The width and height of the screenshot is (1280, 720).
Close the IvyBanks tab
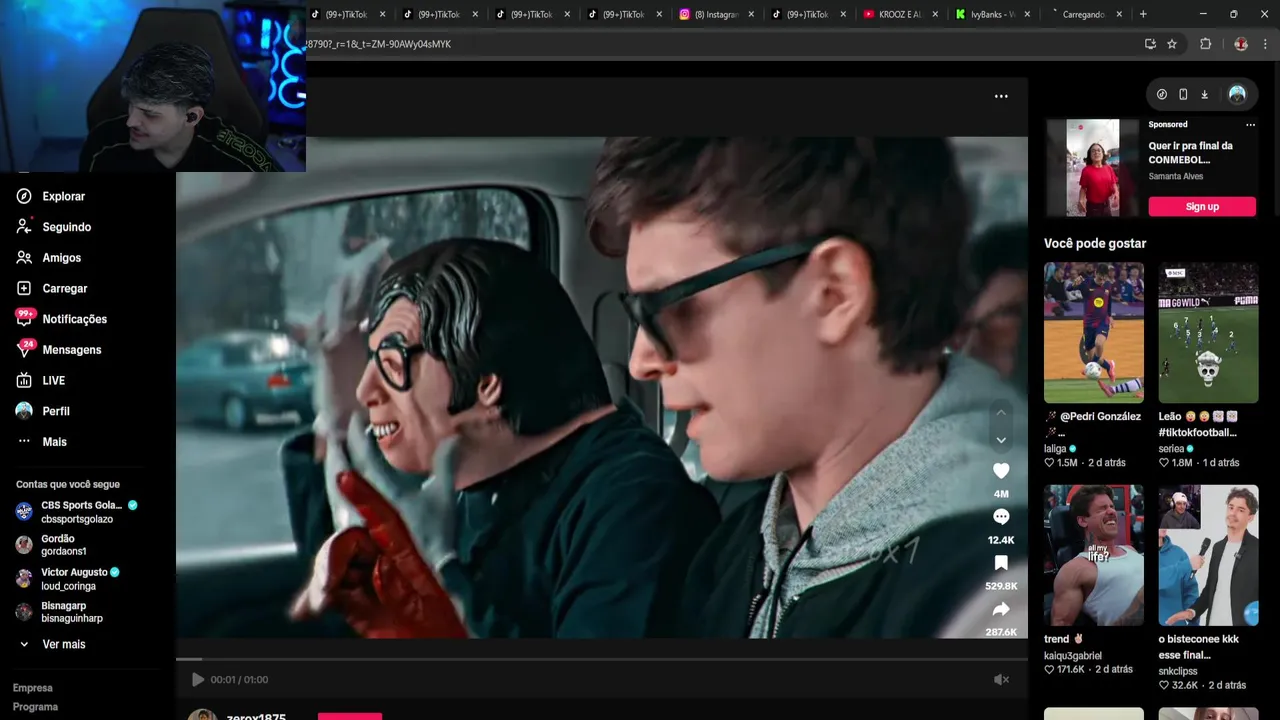(x=1027, y=15)
